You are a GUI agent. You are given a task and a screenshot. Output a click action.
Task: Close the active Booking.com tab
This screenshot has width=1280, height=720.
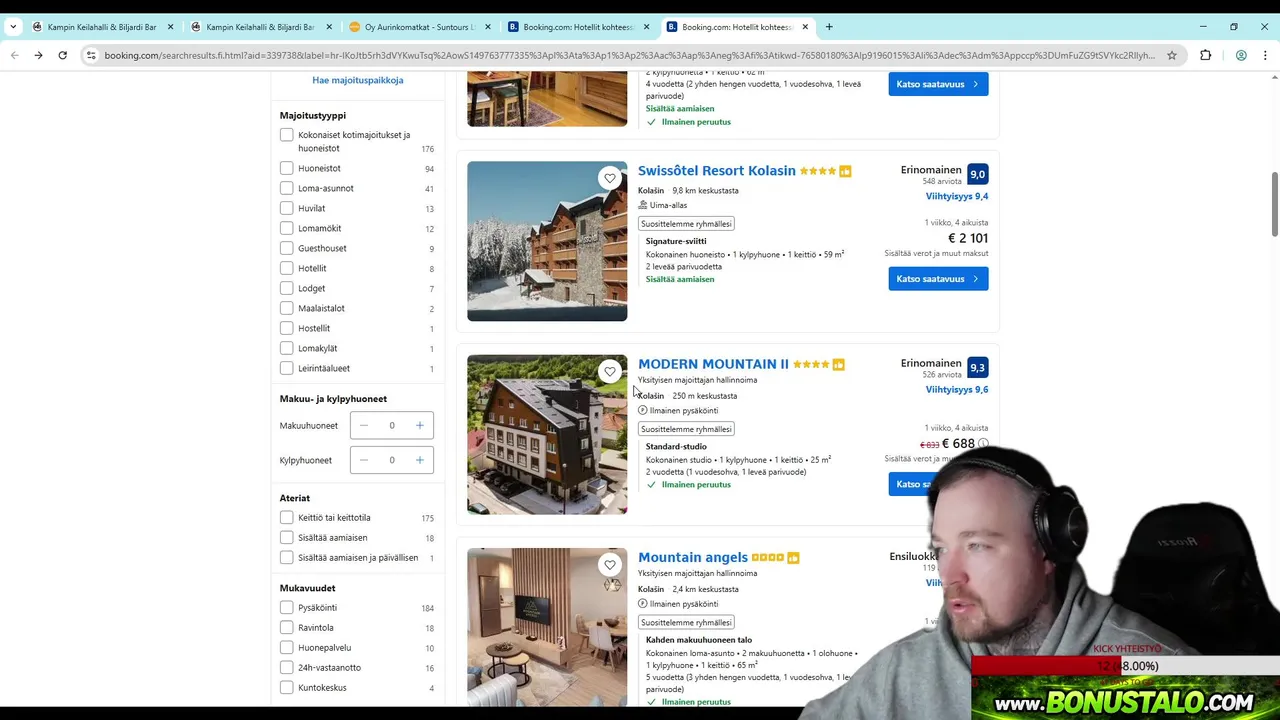coord(805,27)
